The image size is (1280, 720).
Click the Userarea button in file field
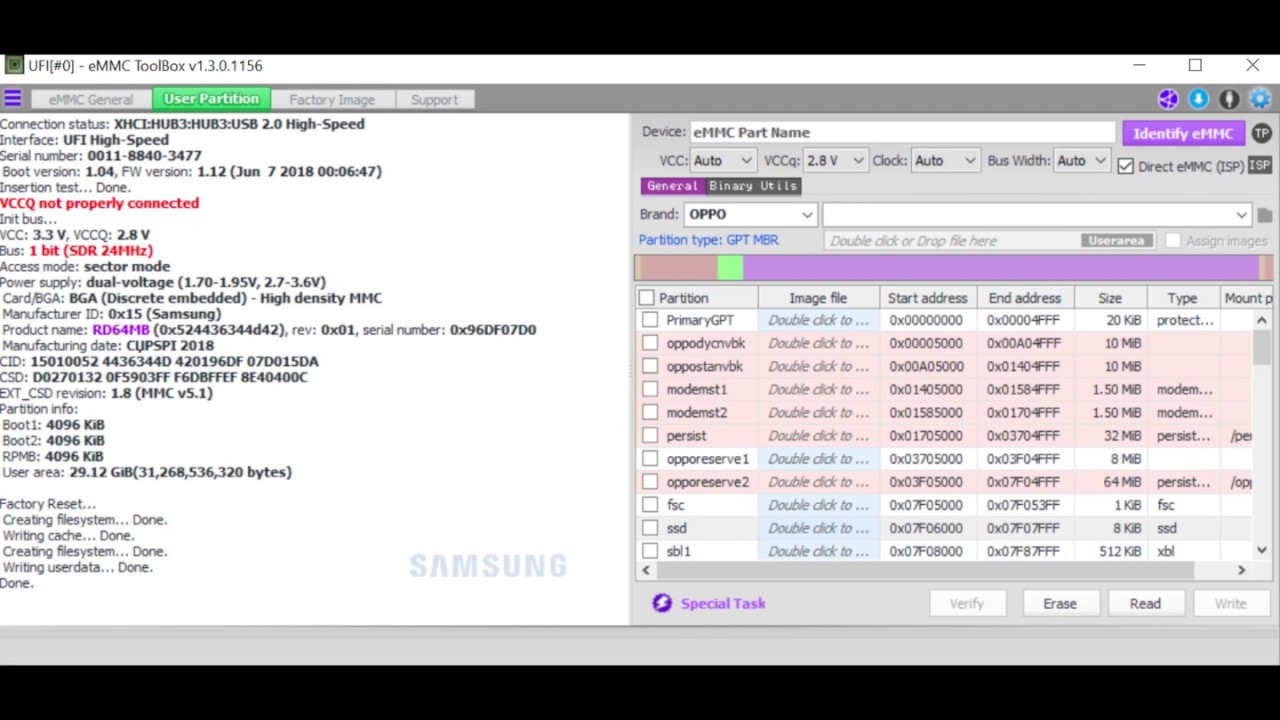1116,241
